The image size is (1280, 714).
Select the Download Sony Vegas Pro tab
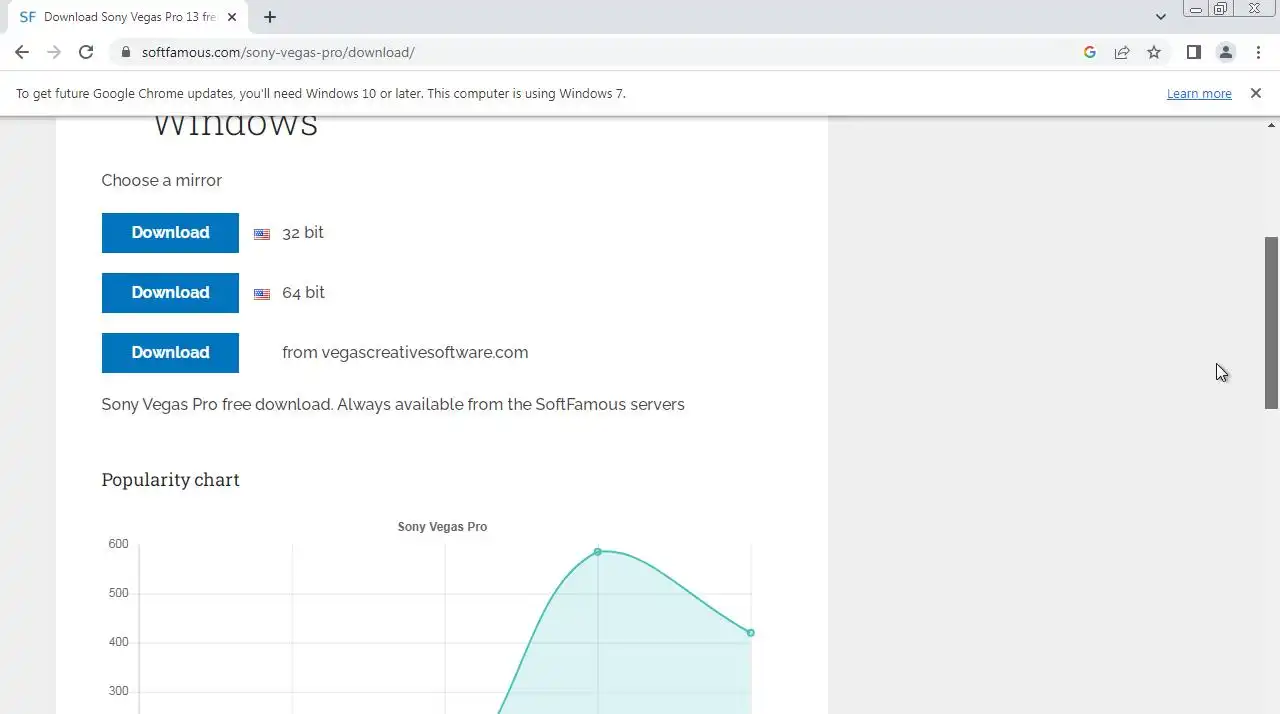[x=130, y=17]
